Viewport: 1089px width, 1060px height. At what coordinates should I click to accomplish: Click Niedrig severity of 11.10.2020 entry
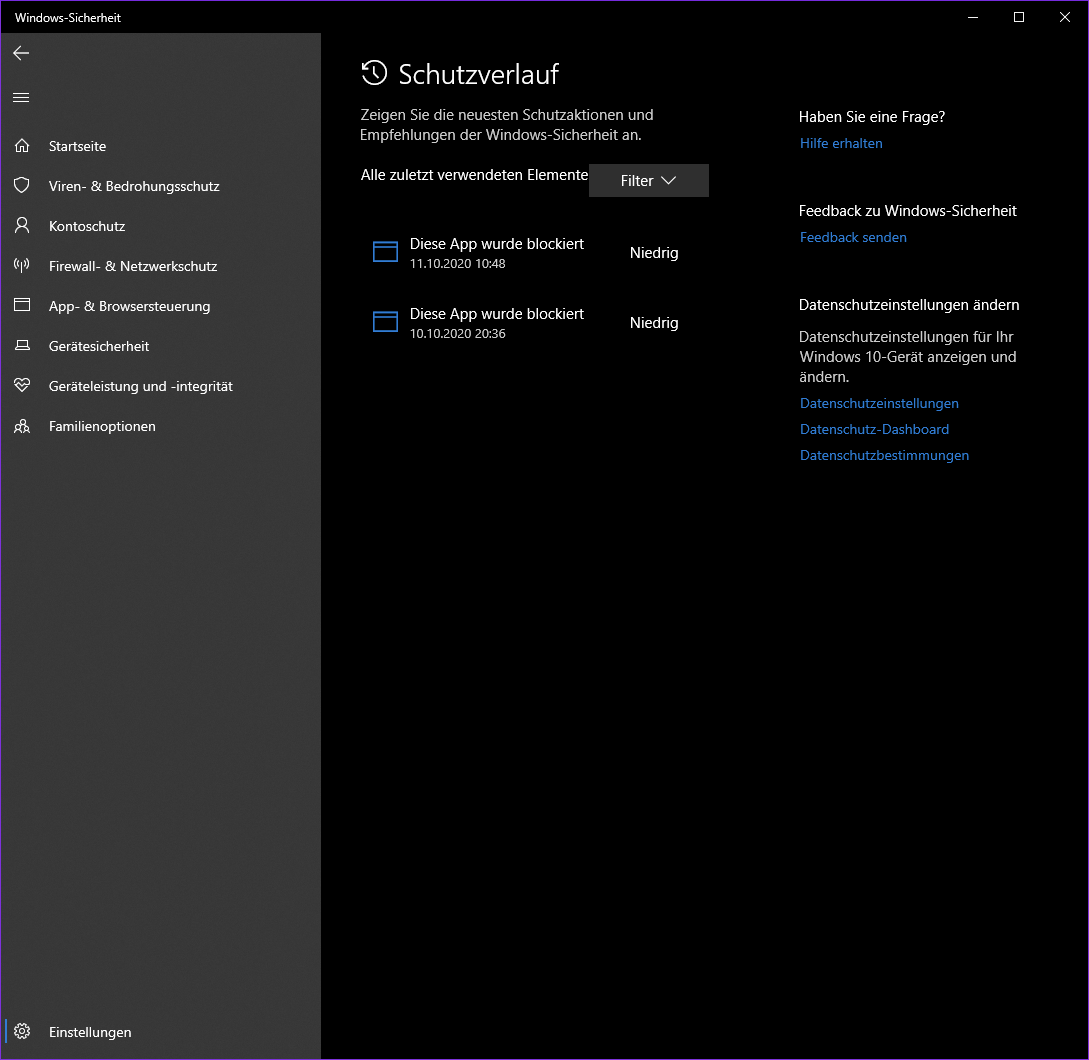(x=654, y=253)
